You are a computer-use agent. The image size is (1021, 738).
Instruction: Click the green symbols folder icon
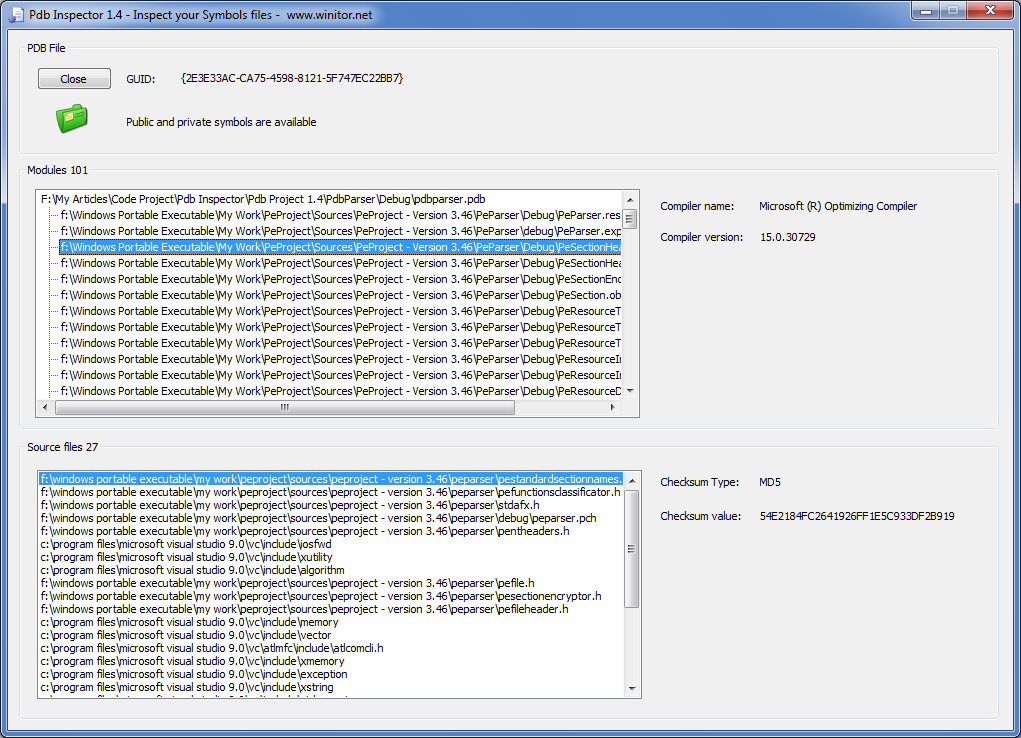click(x=72, y=119)
